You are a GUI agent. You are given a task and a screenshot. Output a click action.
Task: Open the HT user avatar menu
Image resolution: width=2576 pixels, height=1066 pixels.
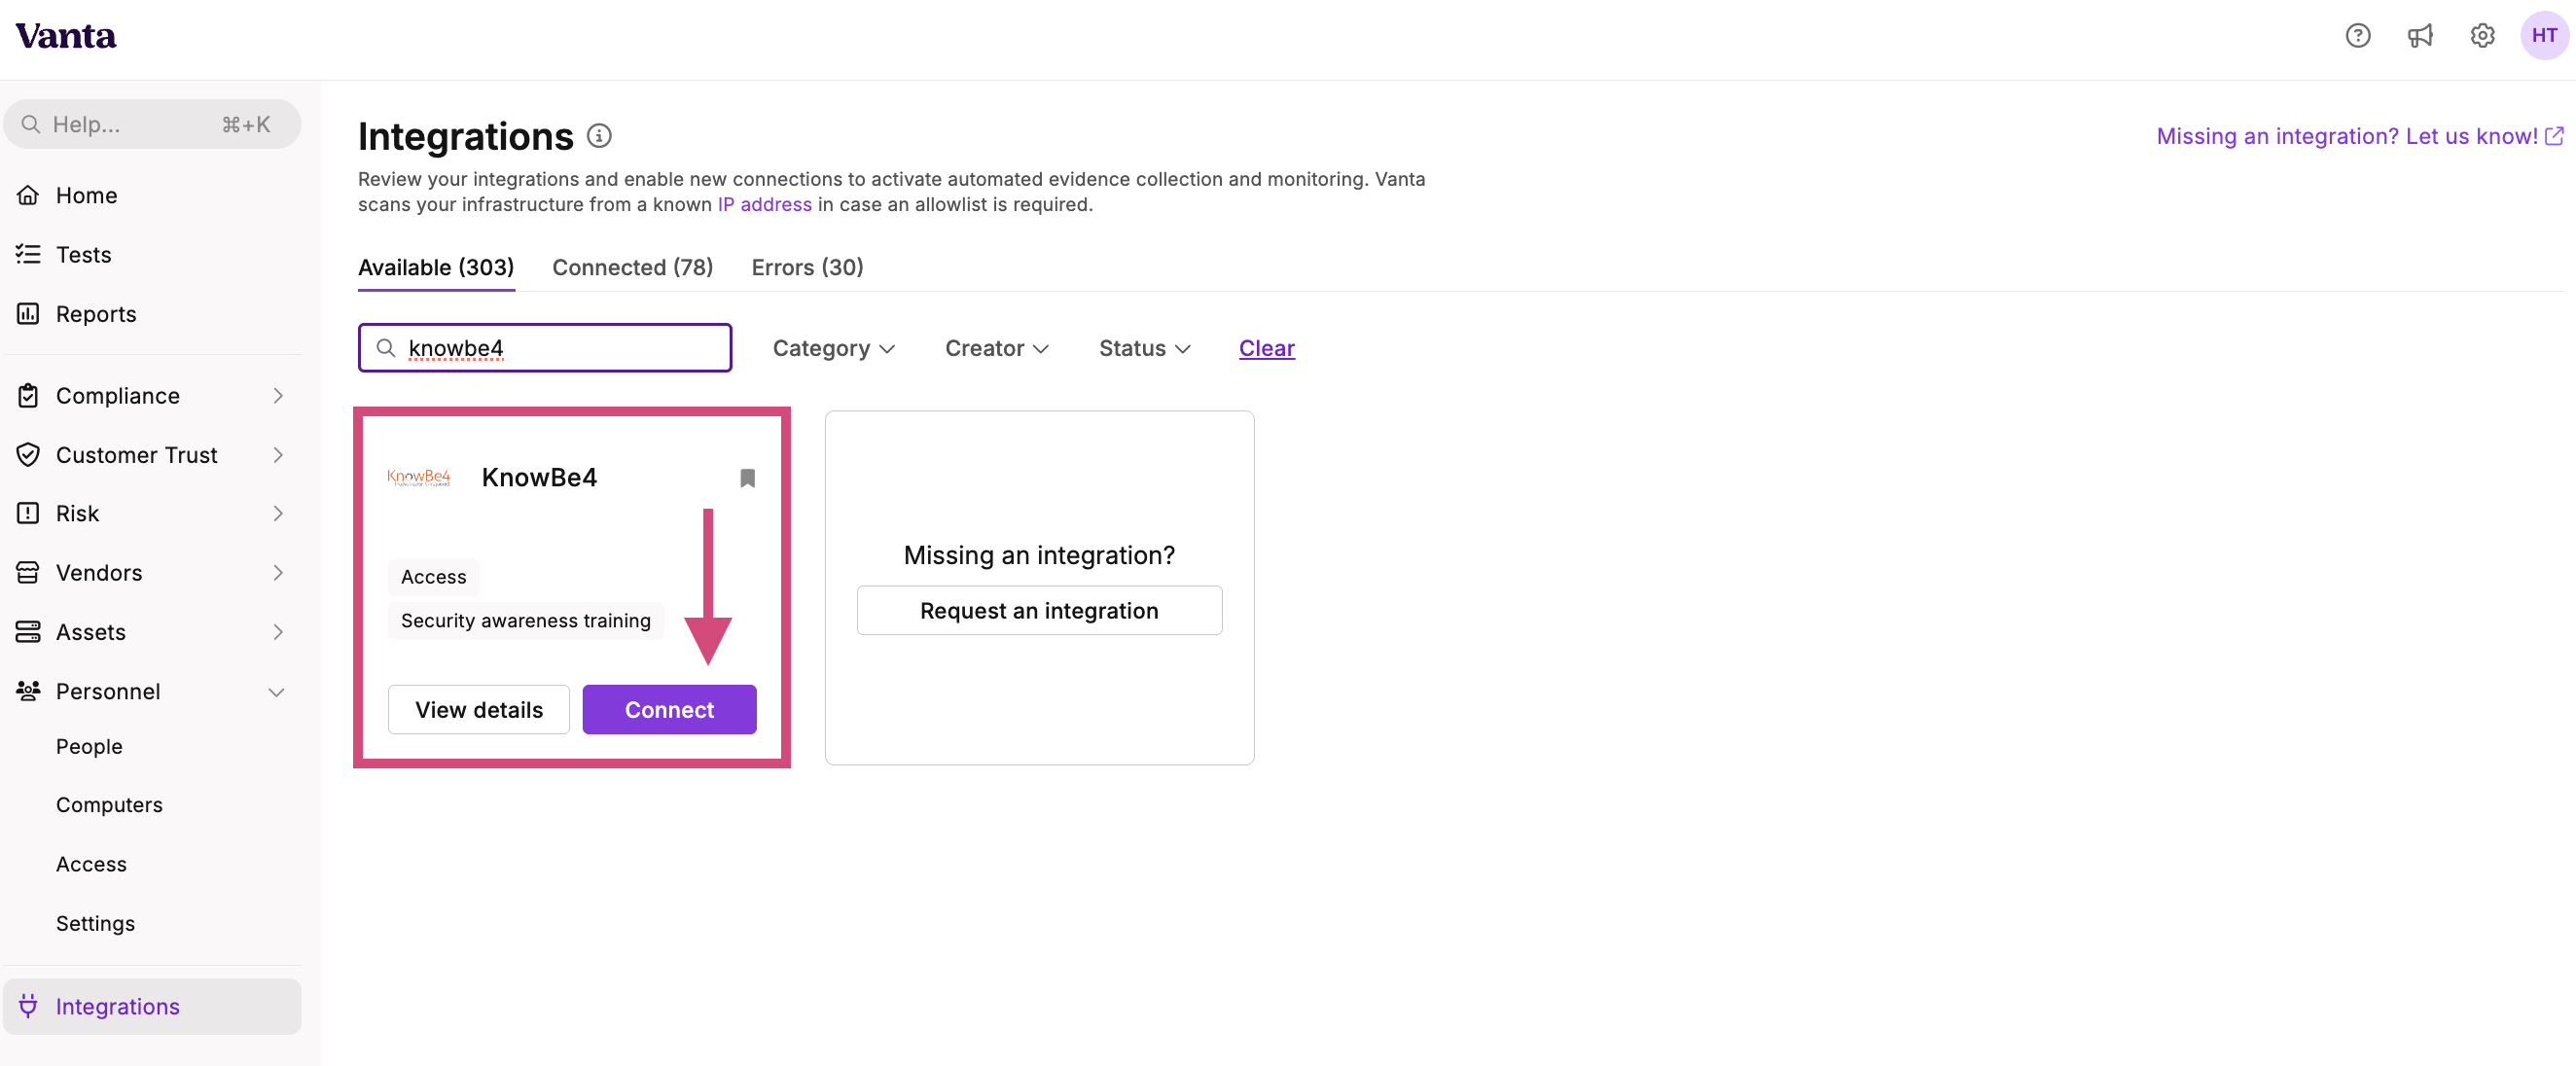tap(2544, 36)
